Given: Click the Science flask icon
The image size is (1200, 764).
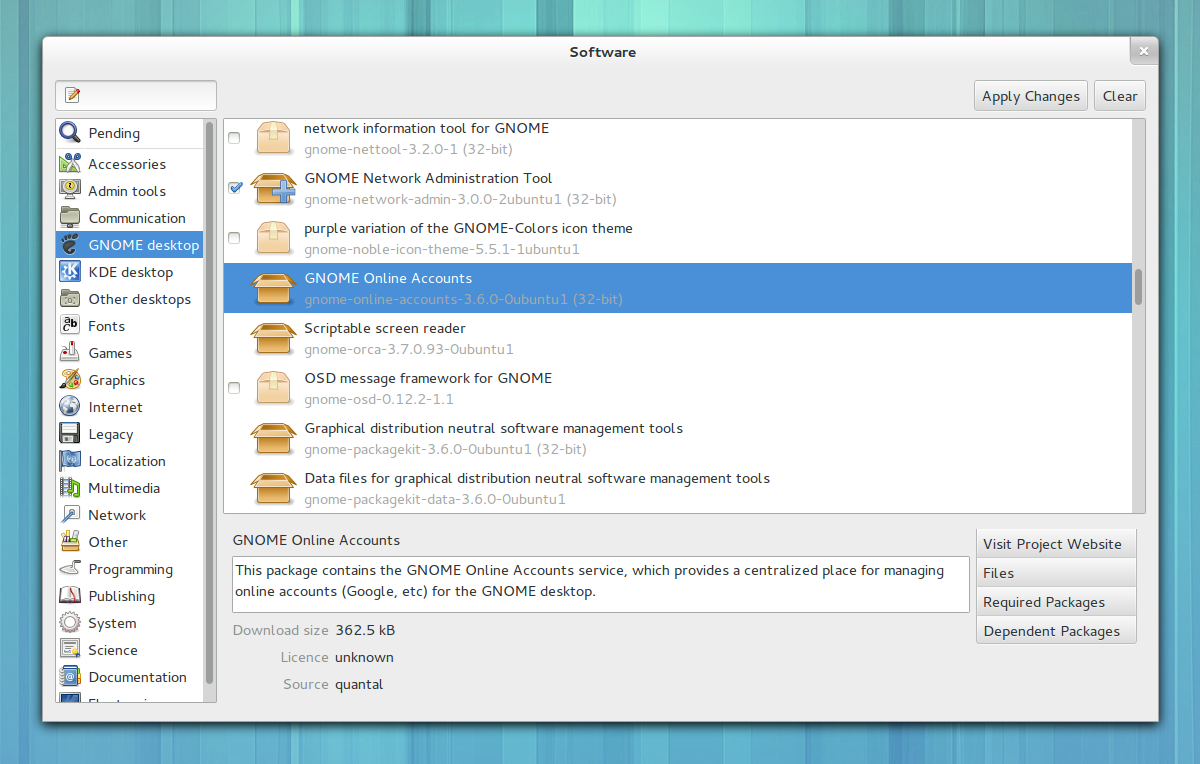Looking at the screenshot, I should (70, 649).
